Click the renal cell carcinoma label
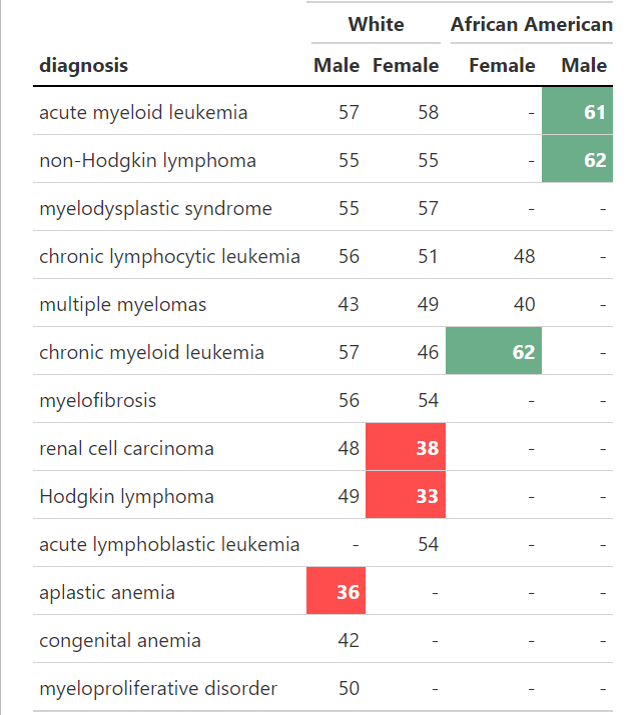 126,448
